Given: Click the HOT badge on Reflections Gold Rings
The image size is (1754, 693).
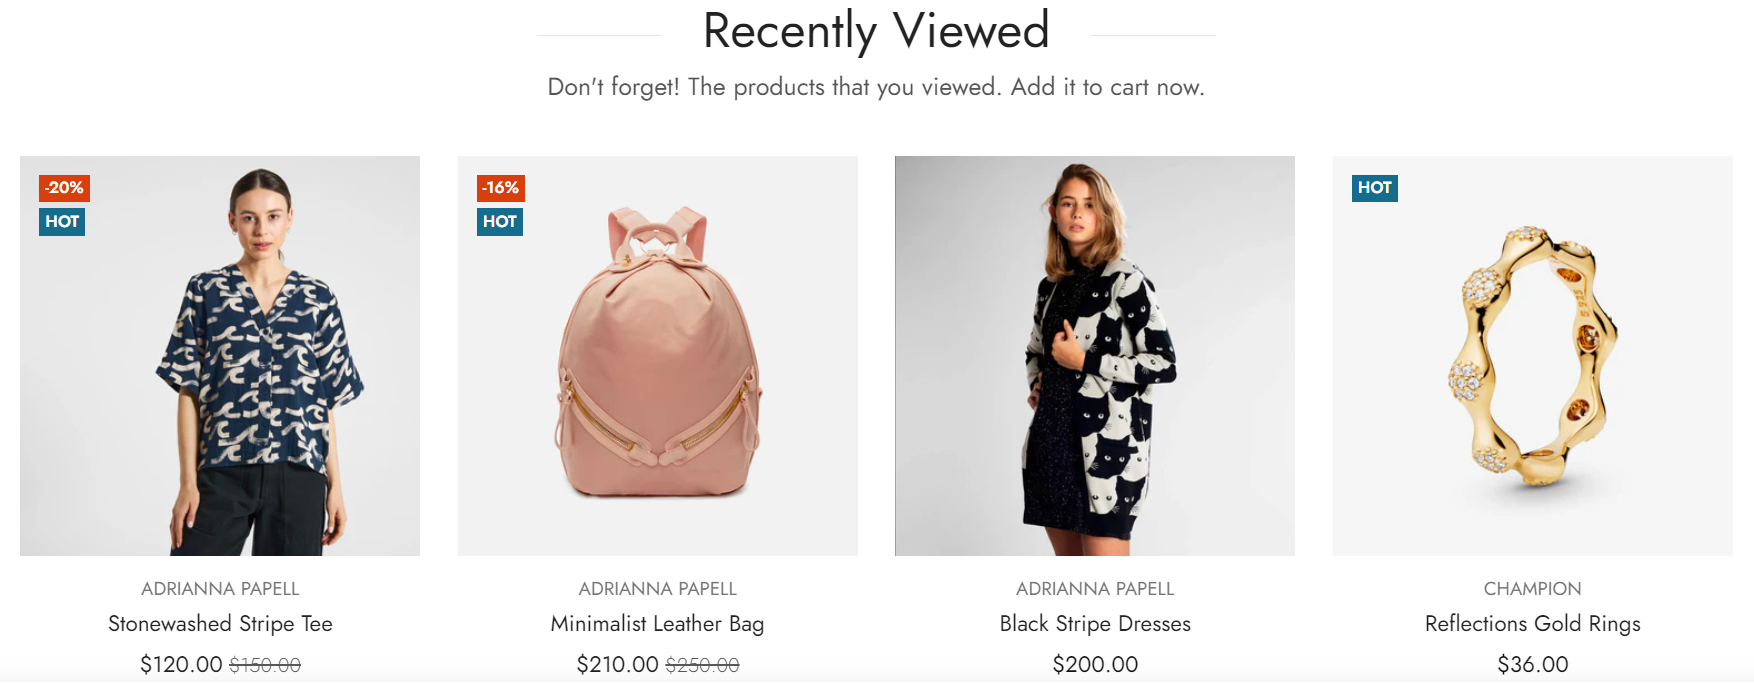Looking at the screenshot, I should pos(1375,188).
